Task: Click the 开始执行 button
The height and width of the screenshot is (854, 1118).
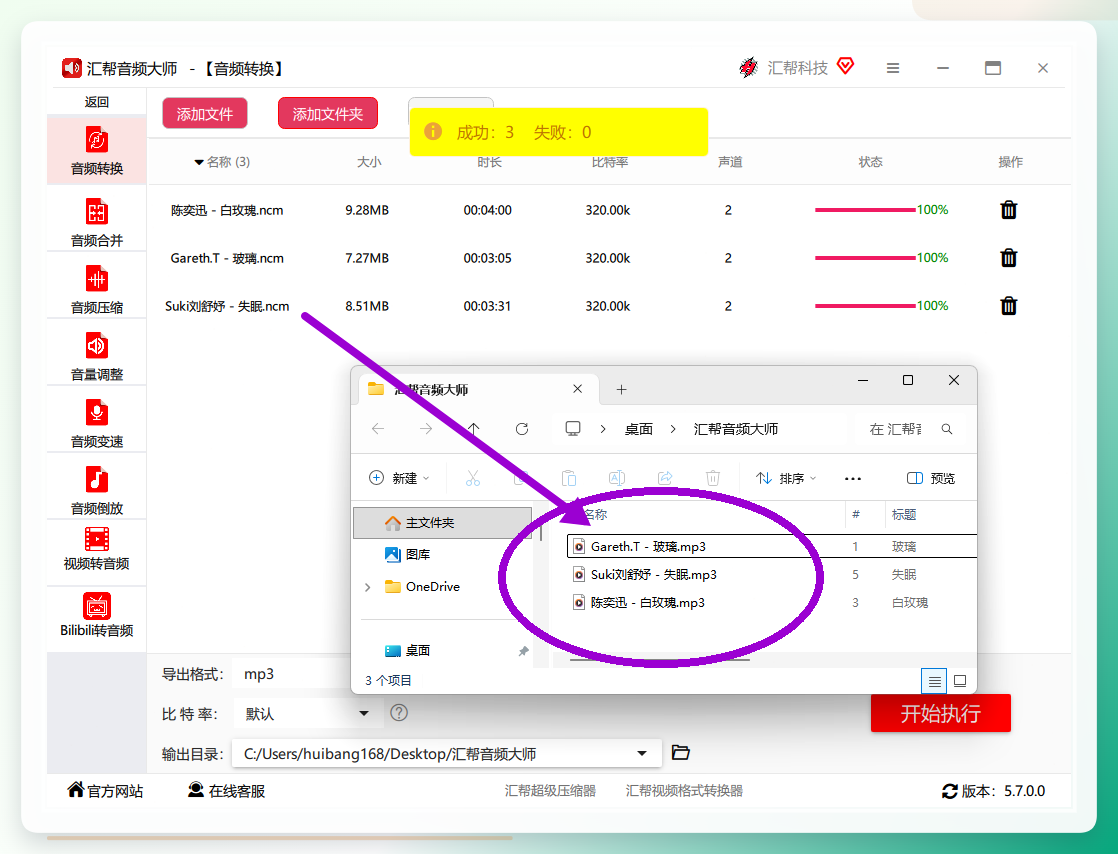Action: [x=940, y=713]
